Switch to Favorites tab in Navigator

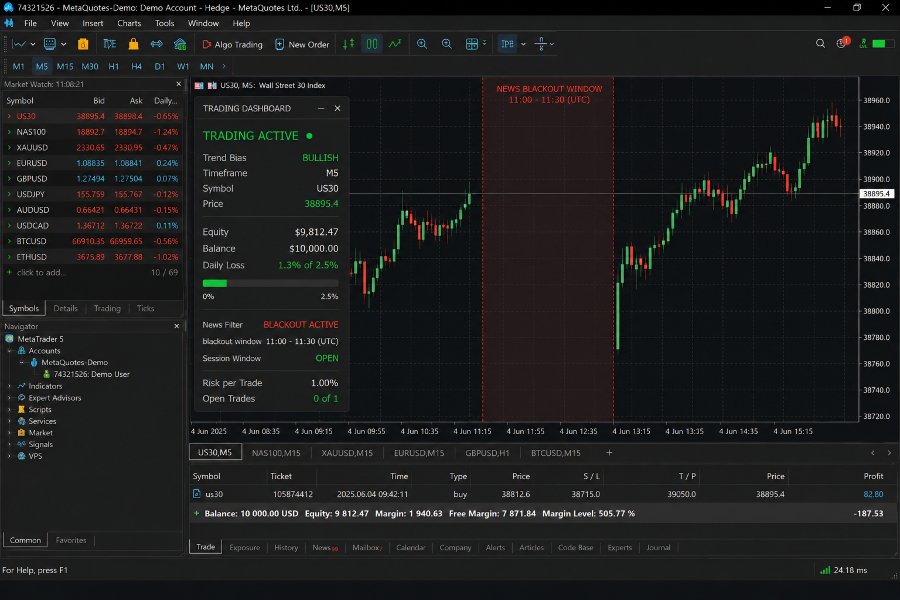[x=71, y=540]
